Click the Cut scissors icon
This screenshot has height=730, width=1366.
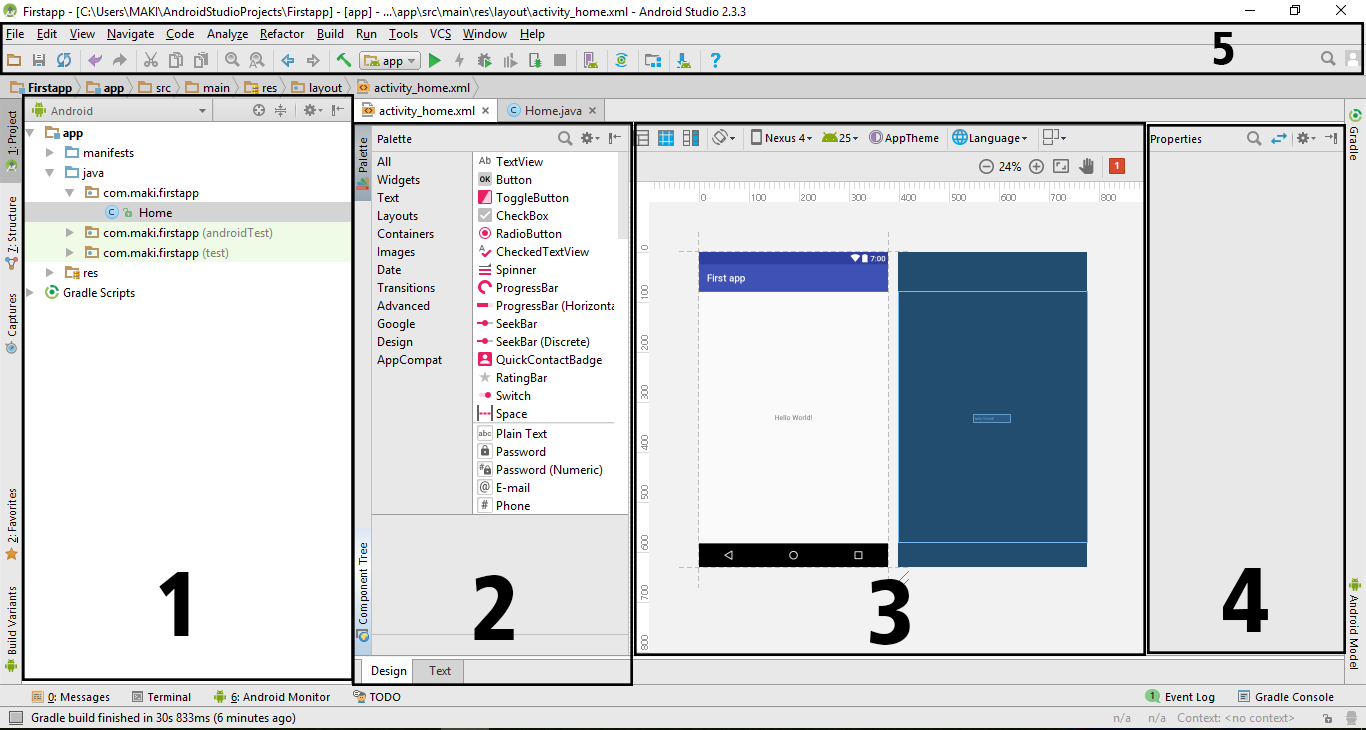151,60
